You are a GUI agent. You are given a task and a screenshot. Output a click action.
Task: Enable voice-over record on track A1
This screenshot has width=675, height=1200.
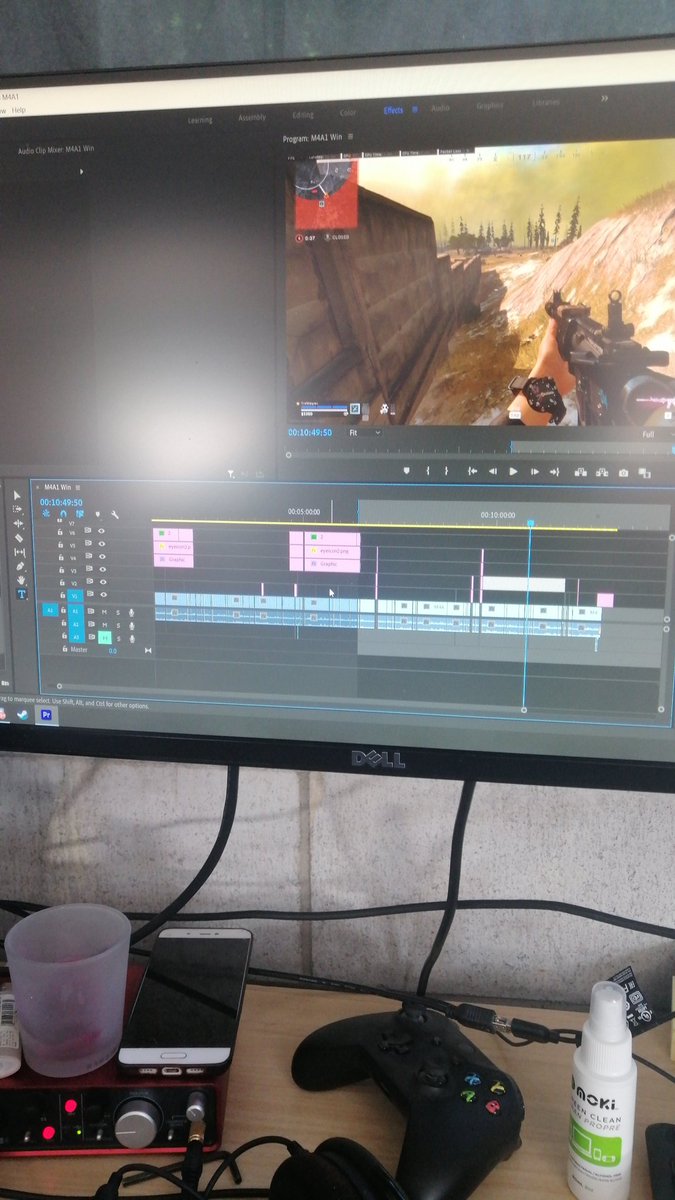coord(131,612)
